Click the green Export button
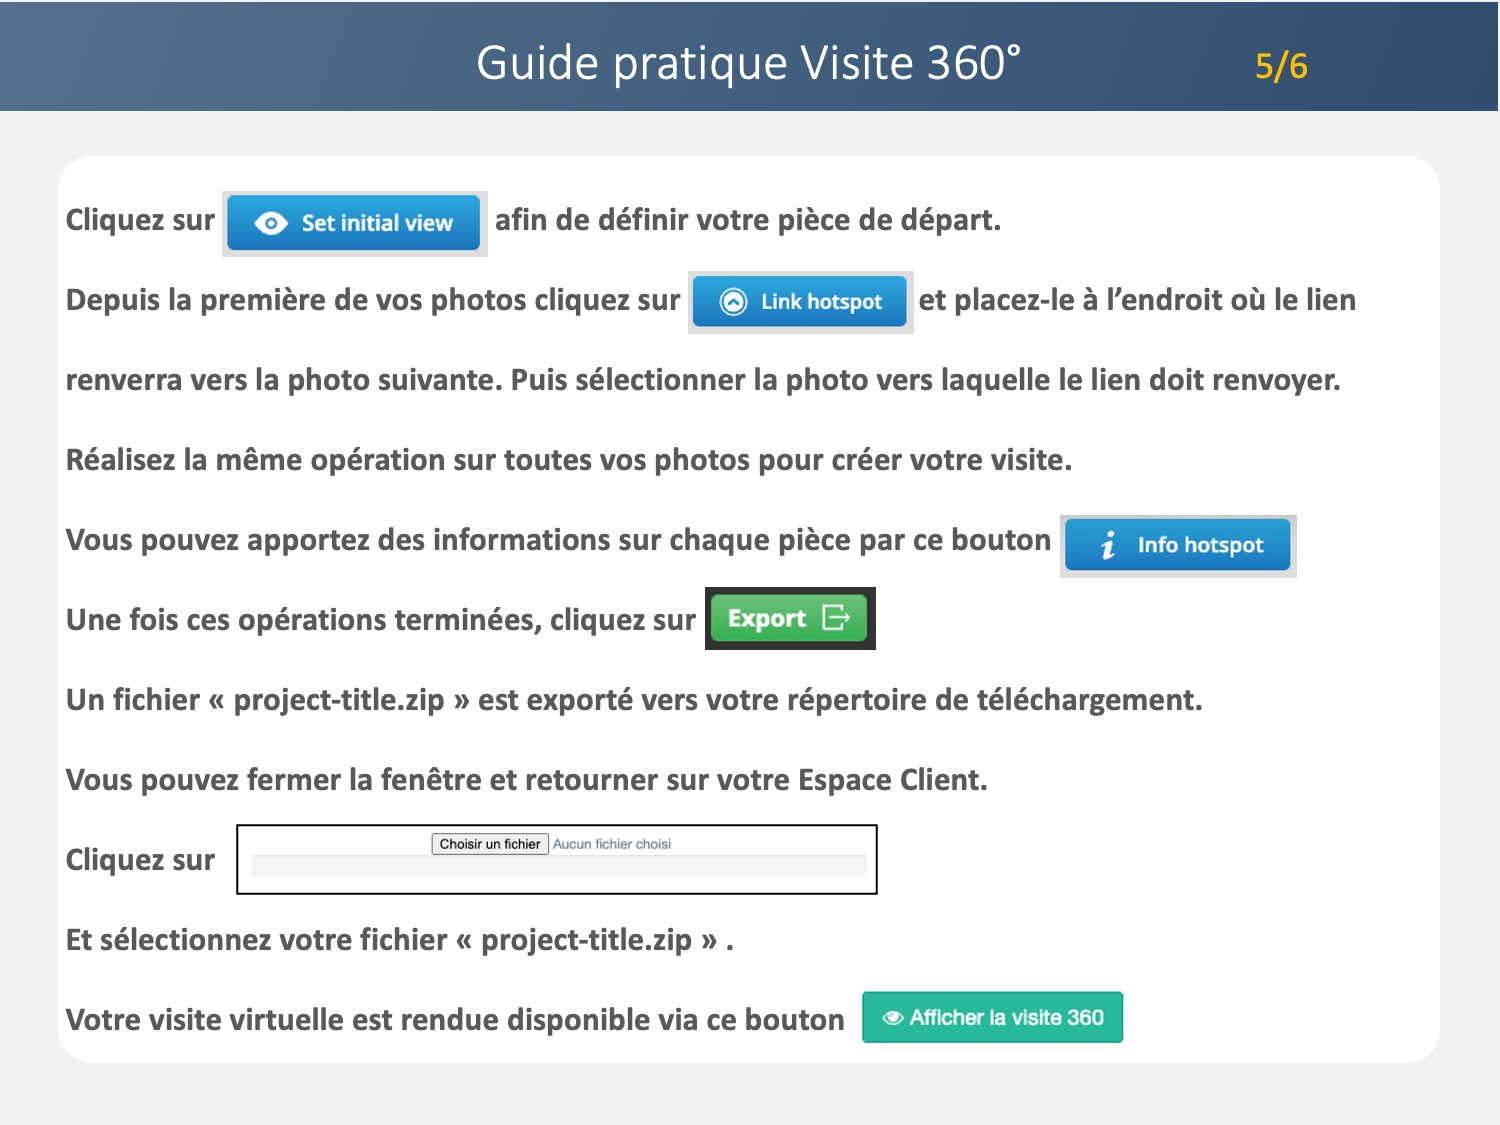The width and height of the screenshot is (1500, 1125). 789,618
